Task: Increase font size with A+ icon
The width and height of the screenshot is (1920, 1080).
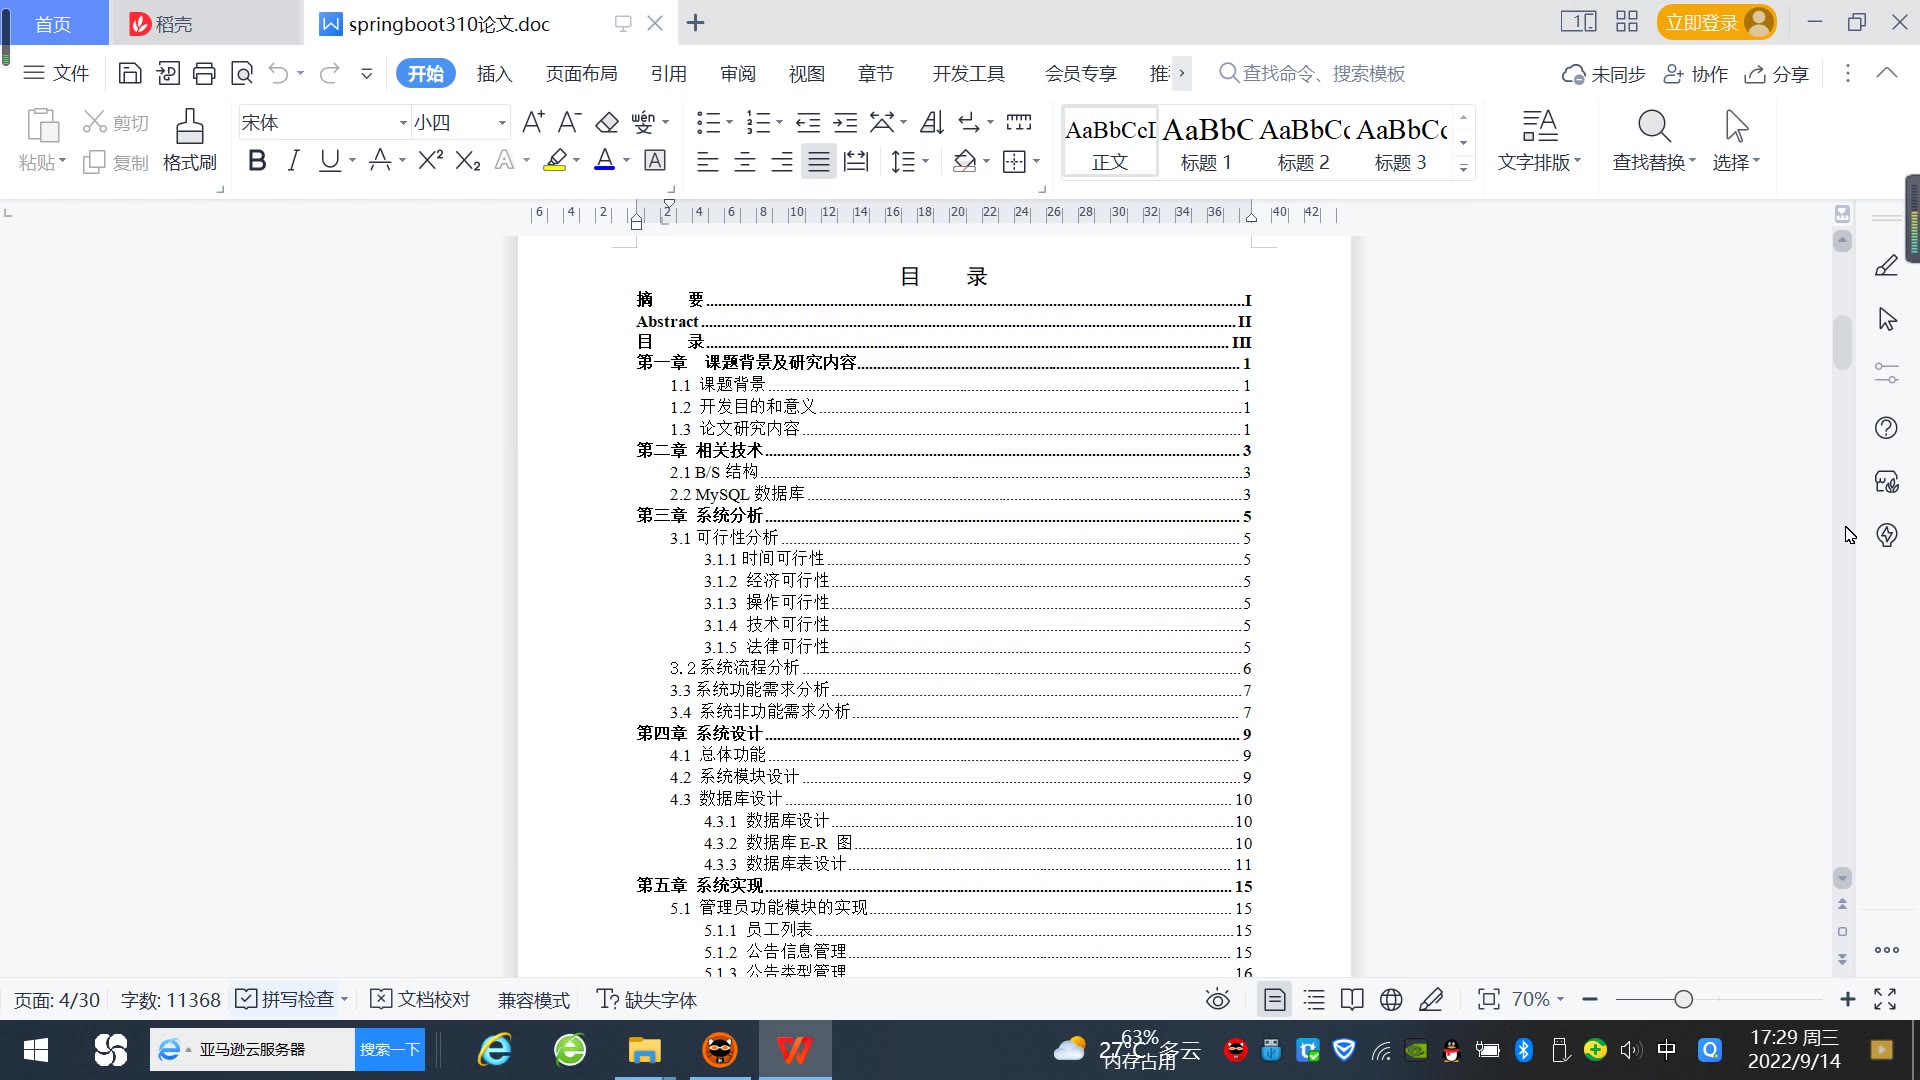Action: point(533,122)
